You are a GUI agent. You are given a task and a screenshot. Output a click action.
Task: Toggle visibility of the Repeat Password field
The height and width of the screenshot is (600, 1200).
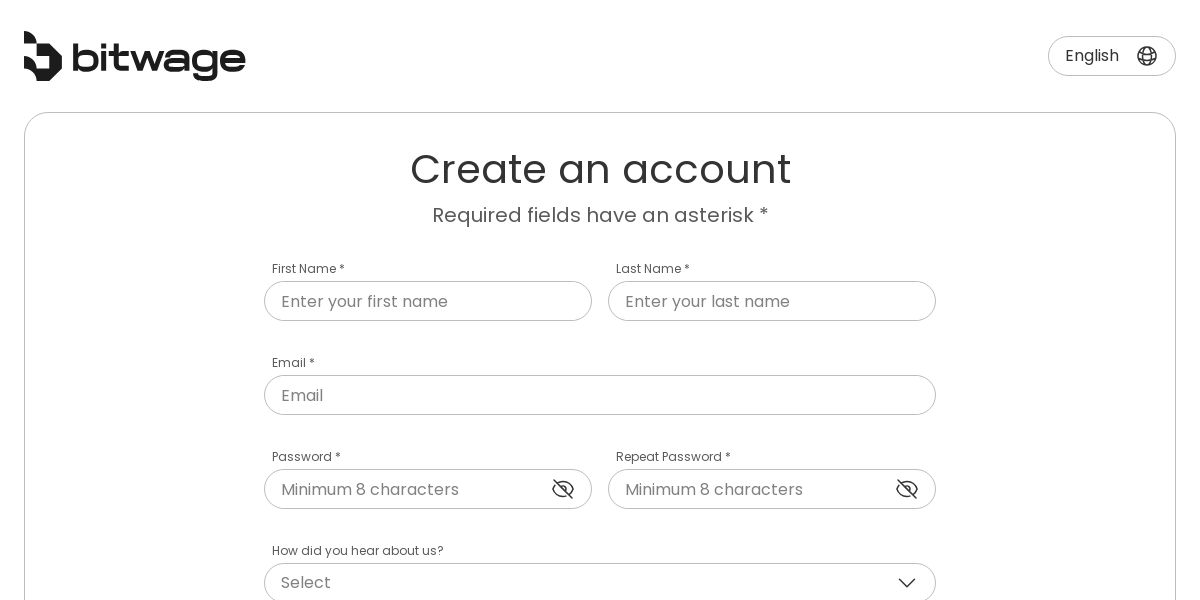pyautogui.click(x=907, y=489)
